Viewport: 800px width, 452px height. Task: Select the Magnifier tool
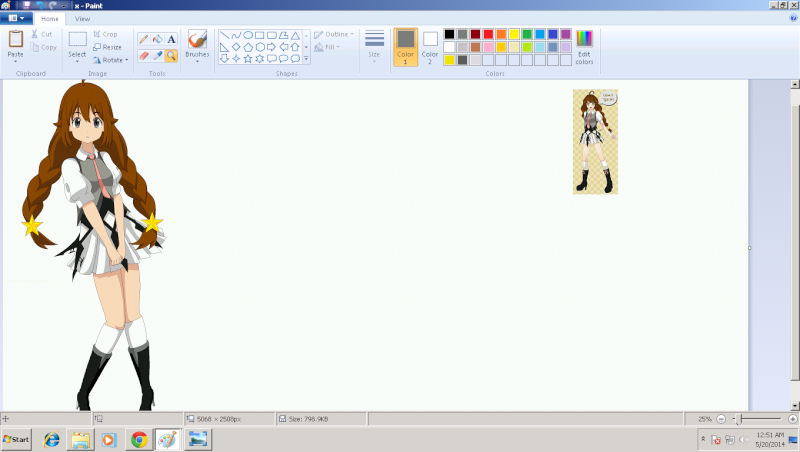click(x=171, y=55)
